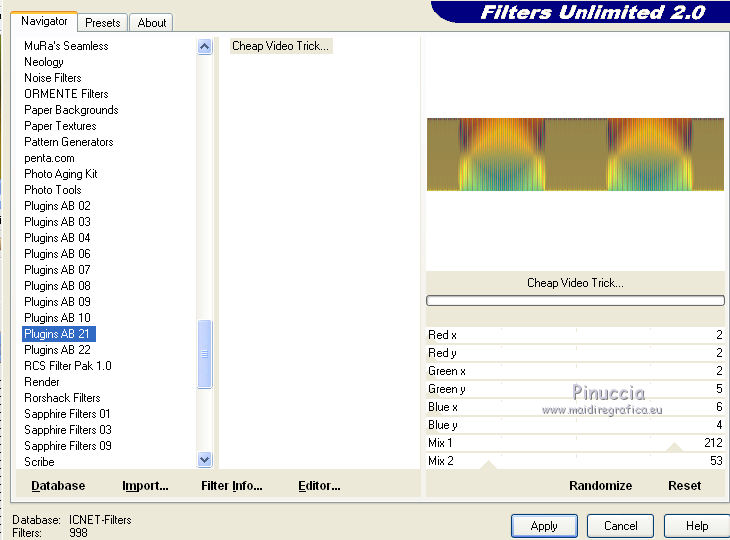Apply the Cheap Video Trick filter
This screenshot has width=730, height=540.
point(544,526)
